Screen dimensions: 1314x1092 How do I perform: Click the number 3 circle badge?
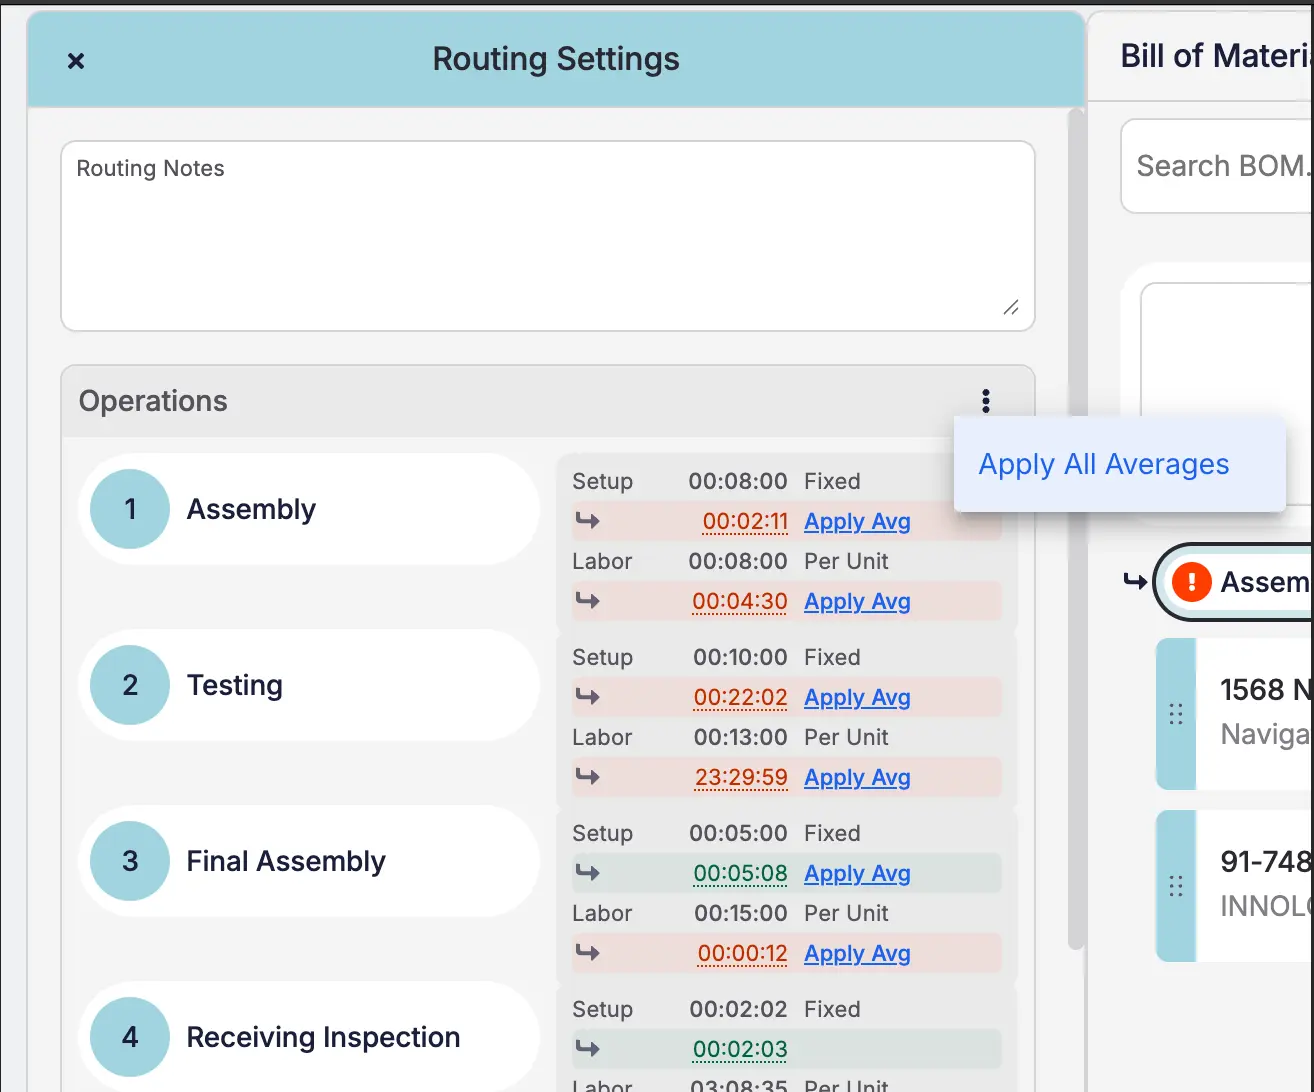(x=130, y=861)
